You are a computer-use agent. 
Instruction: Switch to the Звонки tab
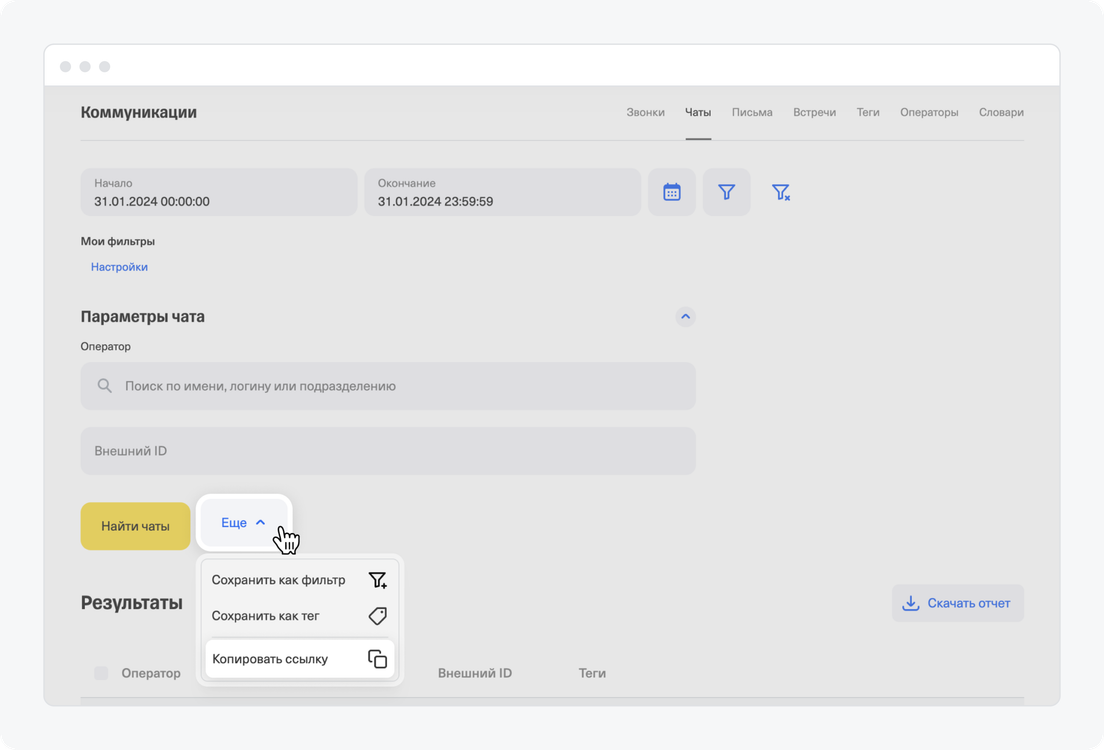pos(645,112)
